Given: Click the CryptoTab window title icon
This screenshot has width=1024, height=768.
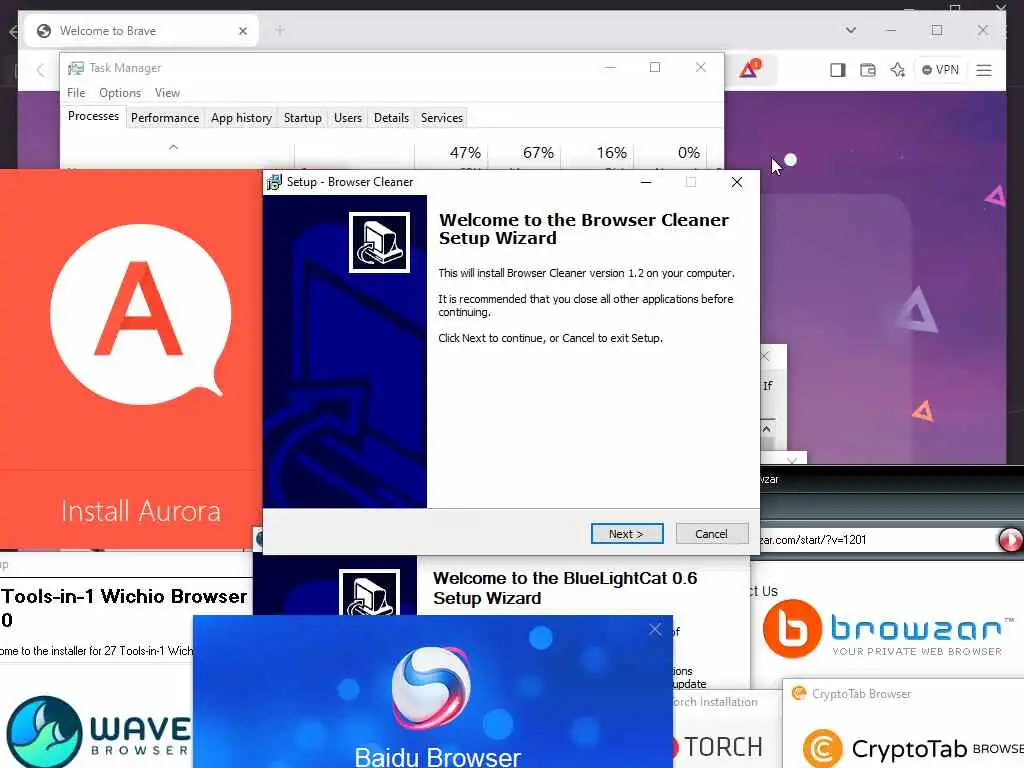Looking at the screenshot, I should (x=799, y=693).
